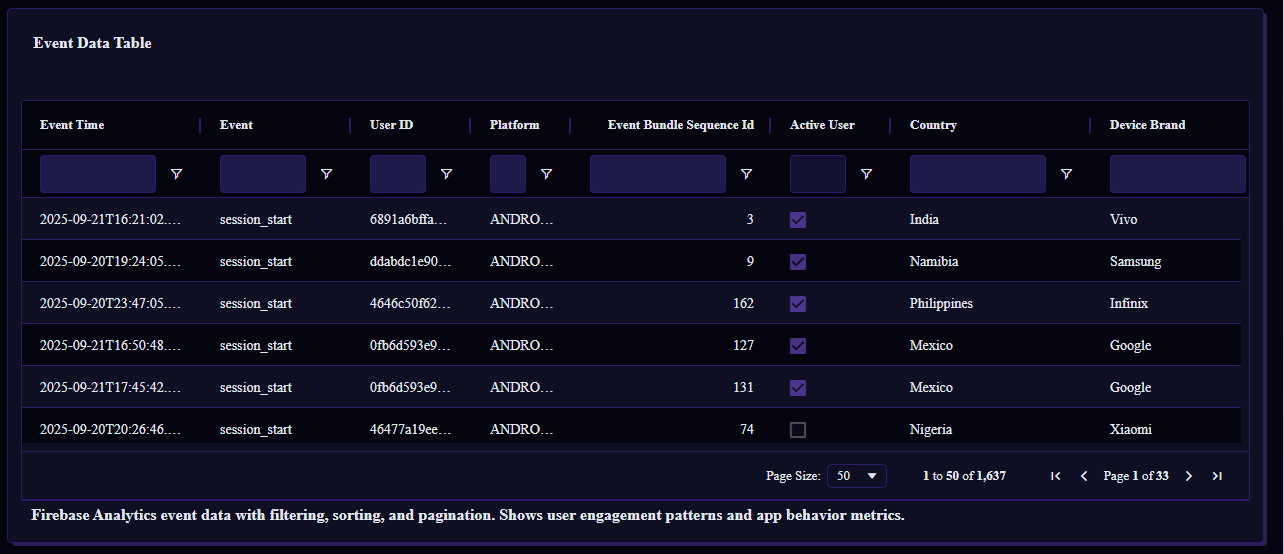This screenshot has height=554, width=1284.
Task: Open the User ID filter funnel icon
Action: (x=446, y=174)
